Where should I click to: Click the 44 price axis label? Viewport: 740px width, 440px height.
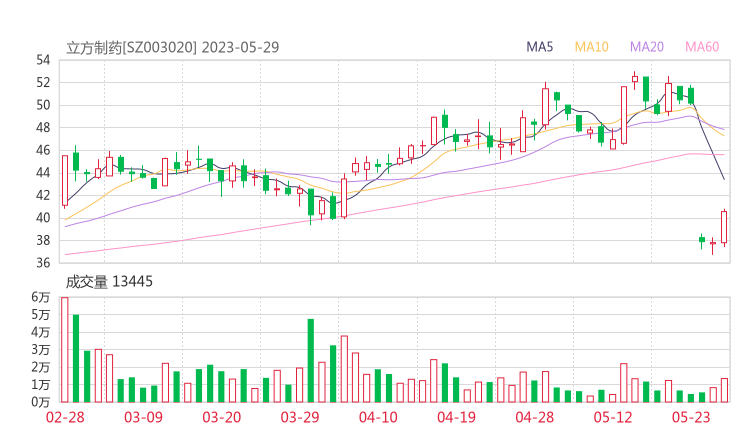tap(43, 173)
